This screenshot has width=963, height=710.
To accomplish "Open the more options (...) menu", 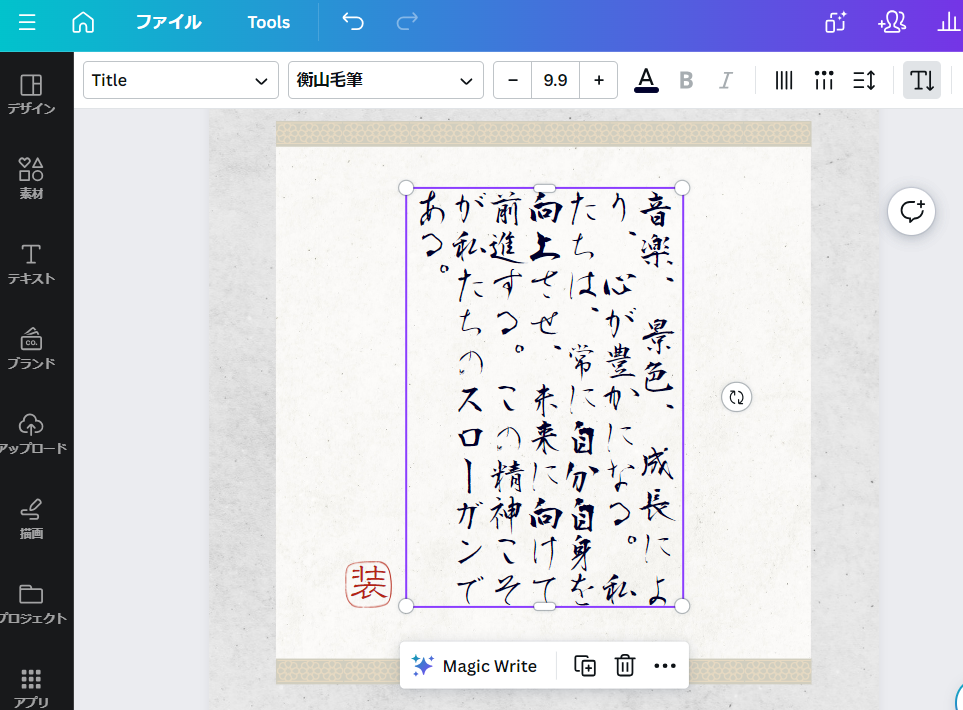I will [665, 665].
